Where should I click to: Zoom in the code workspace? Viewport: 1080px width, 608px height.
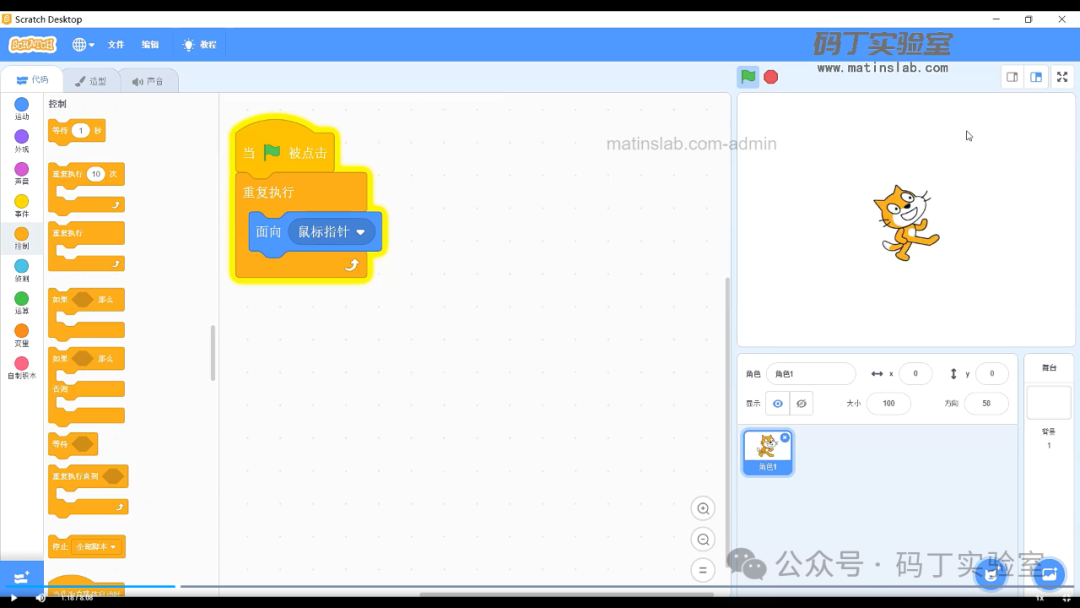703,509
